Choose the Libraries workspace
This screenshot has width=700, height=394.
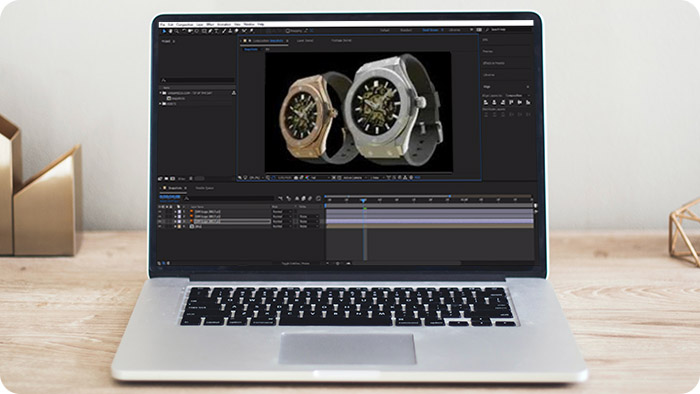coord(454,30)
